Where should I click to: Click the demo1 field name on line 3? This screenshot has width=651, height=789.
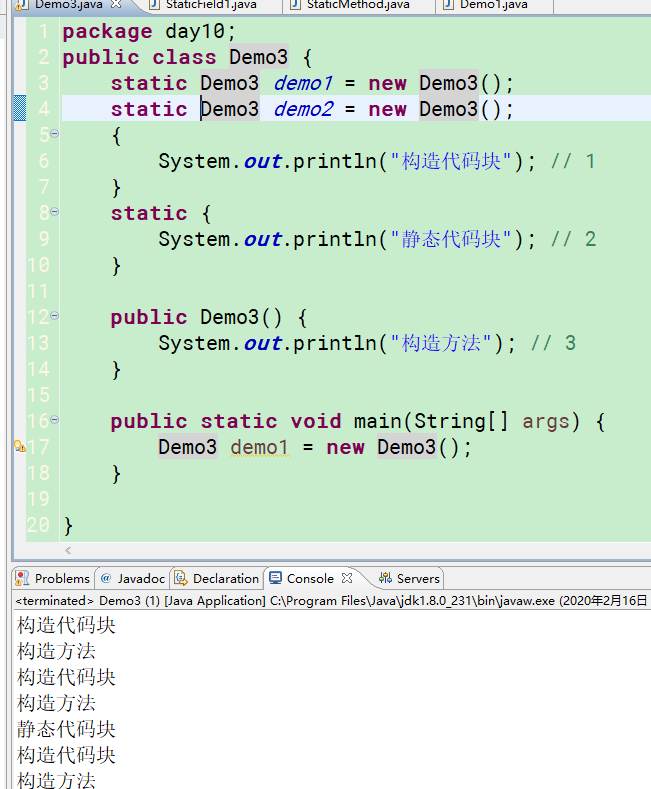point(303,83)
